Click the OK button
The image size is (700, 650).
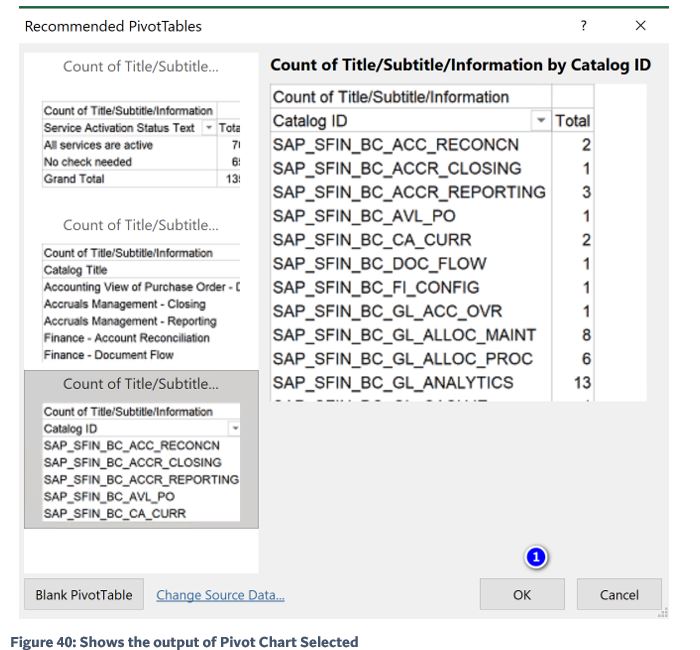(x=522, y=594)
